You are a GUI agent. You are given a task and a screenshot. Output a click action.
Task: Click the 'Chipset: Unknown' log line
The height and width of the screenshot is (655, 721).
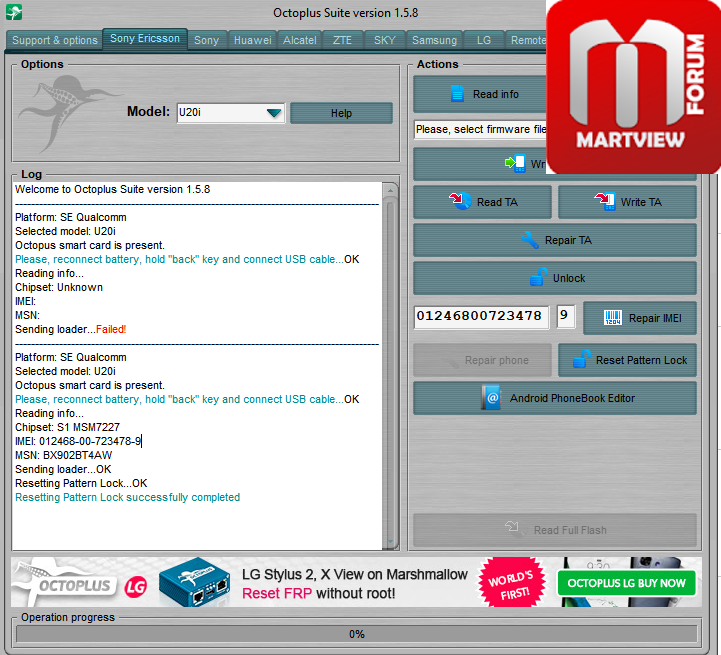(x=59, y=287)
